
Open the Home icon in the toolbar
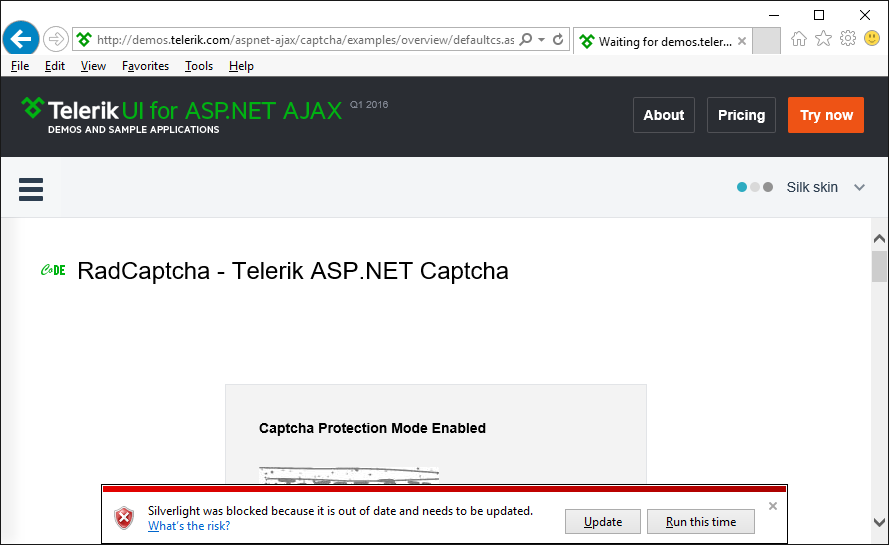tap(799, 39)
